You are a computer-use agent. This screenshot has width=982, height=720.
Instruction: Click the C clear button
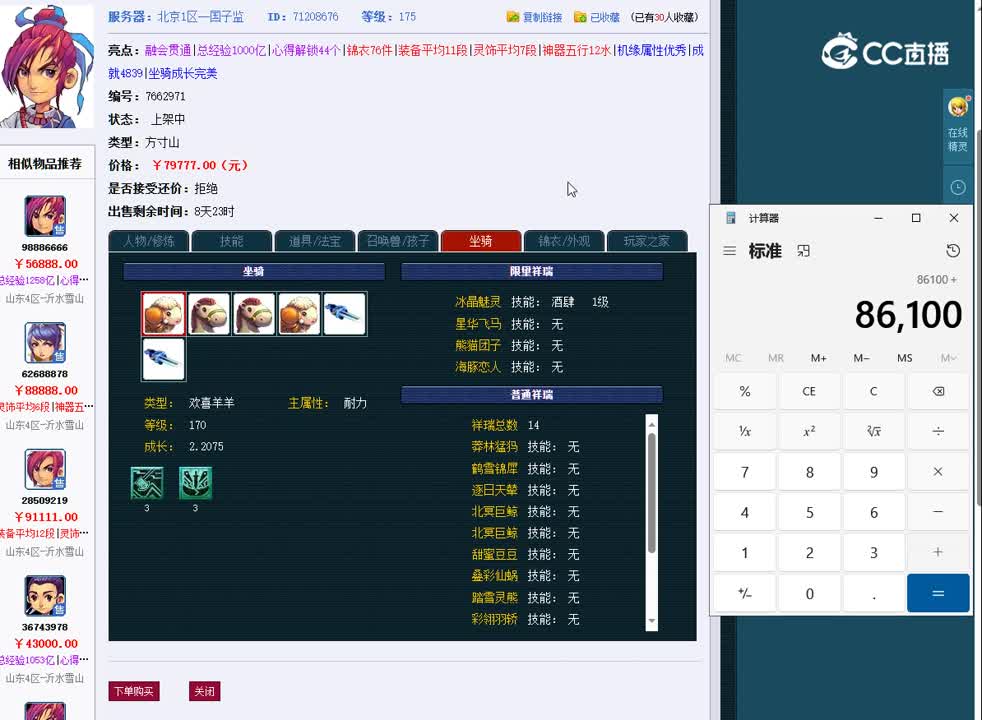point(874,391)
